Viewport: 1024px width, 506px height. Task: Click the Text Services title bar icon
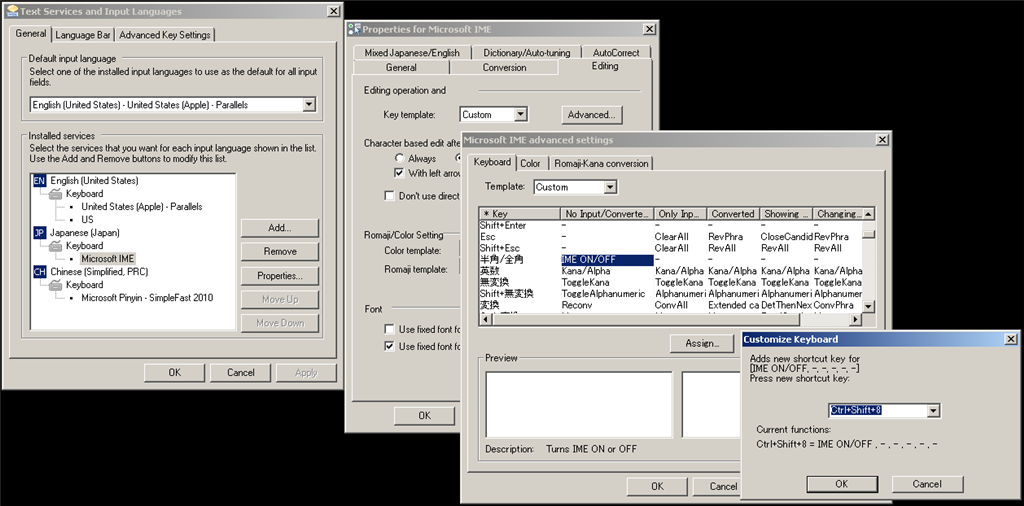[x=12, y=11]
